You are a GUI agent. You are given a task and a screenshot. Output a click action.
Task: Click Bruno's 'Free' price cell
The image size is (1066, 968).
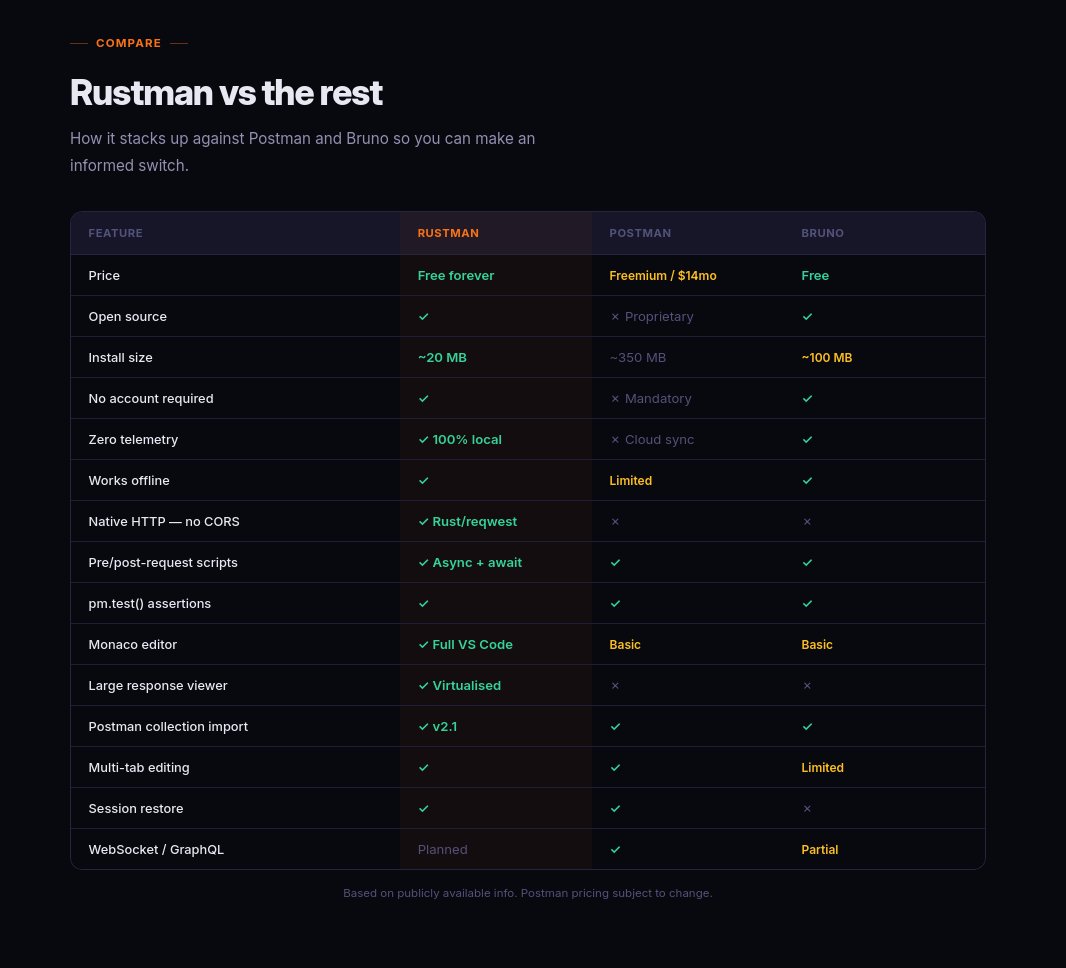[814, 275]
